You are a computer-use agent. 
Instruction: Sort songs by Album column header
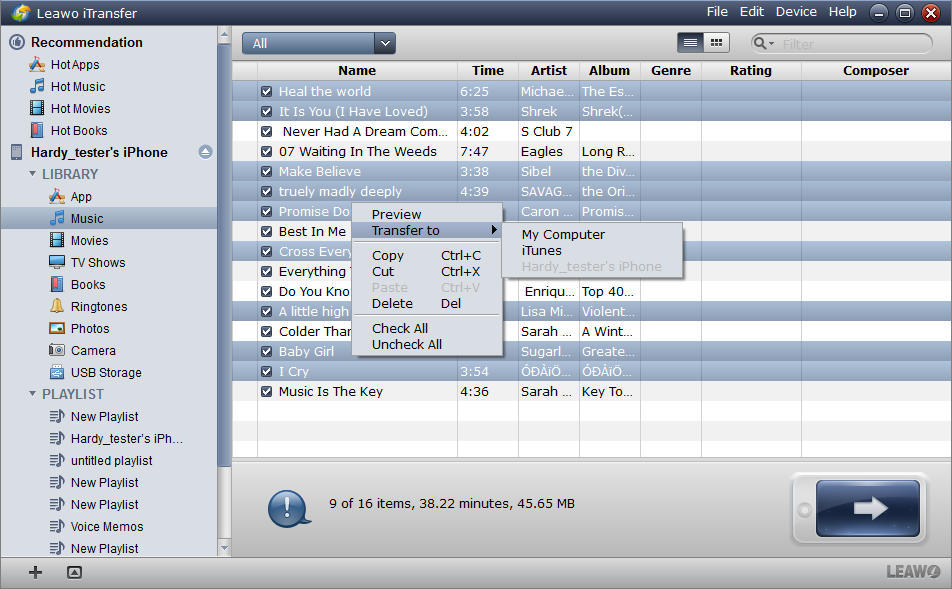click(x=610, y=70)
